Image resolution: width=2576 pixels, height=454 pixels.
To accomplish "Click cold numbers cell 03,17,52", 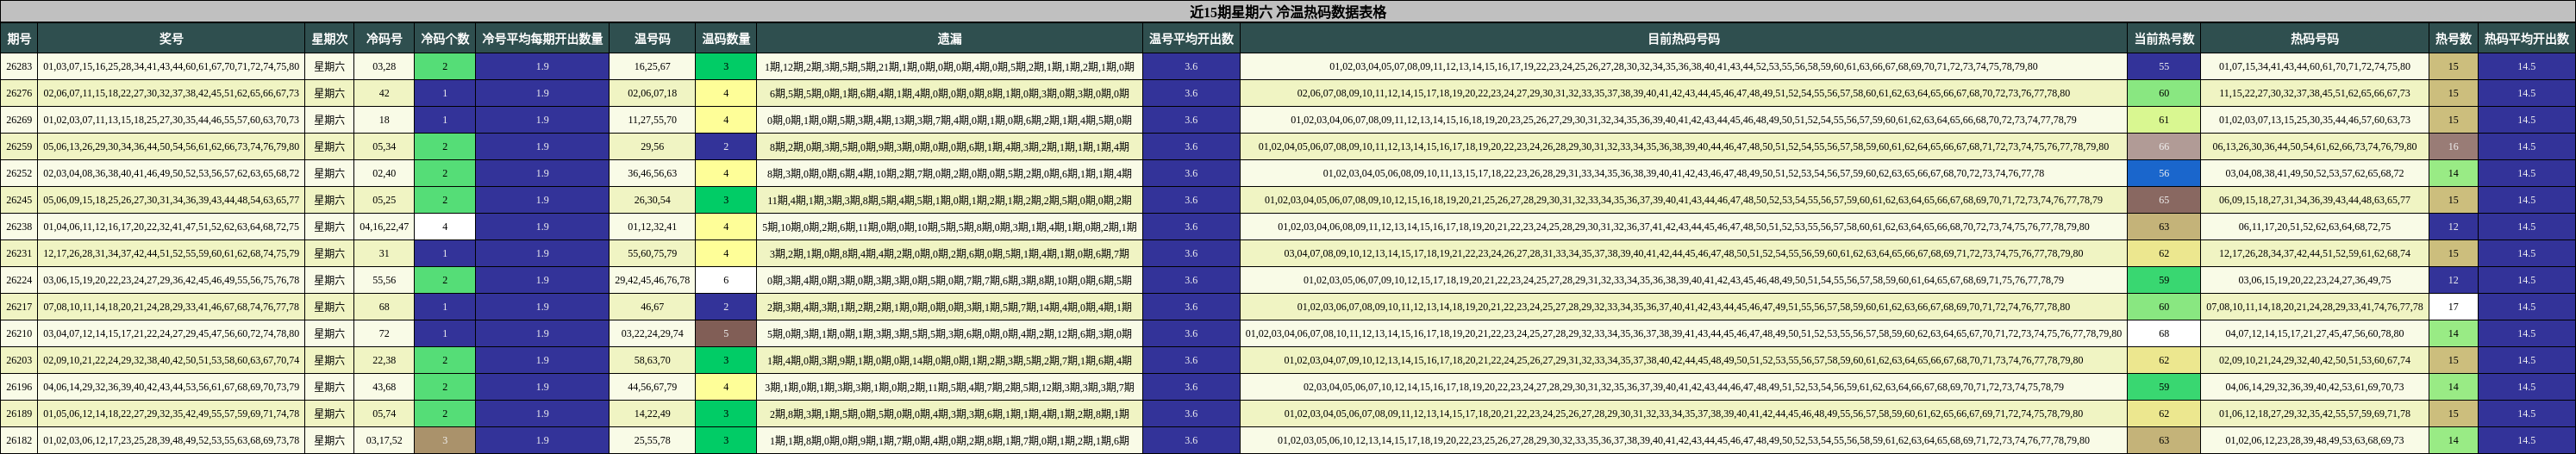I will 384,440.
